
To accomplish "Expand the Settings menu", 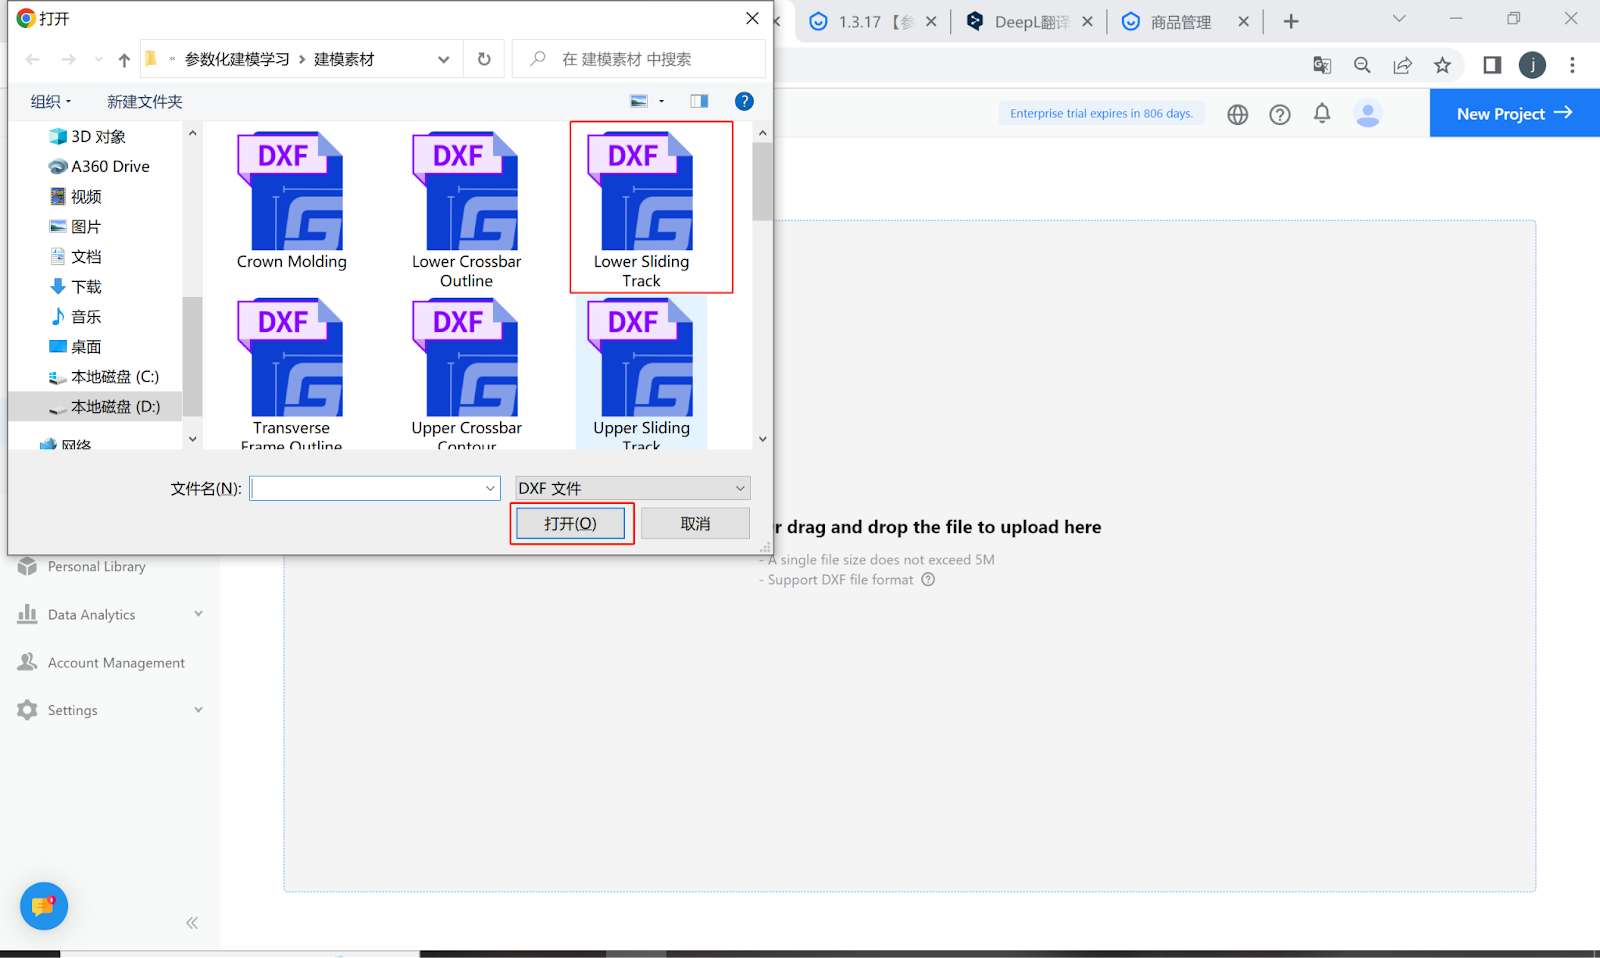I will point(110,710).
